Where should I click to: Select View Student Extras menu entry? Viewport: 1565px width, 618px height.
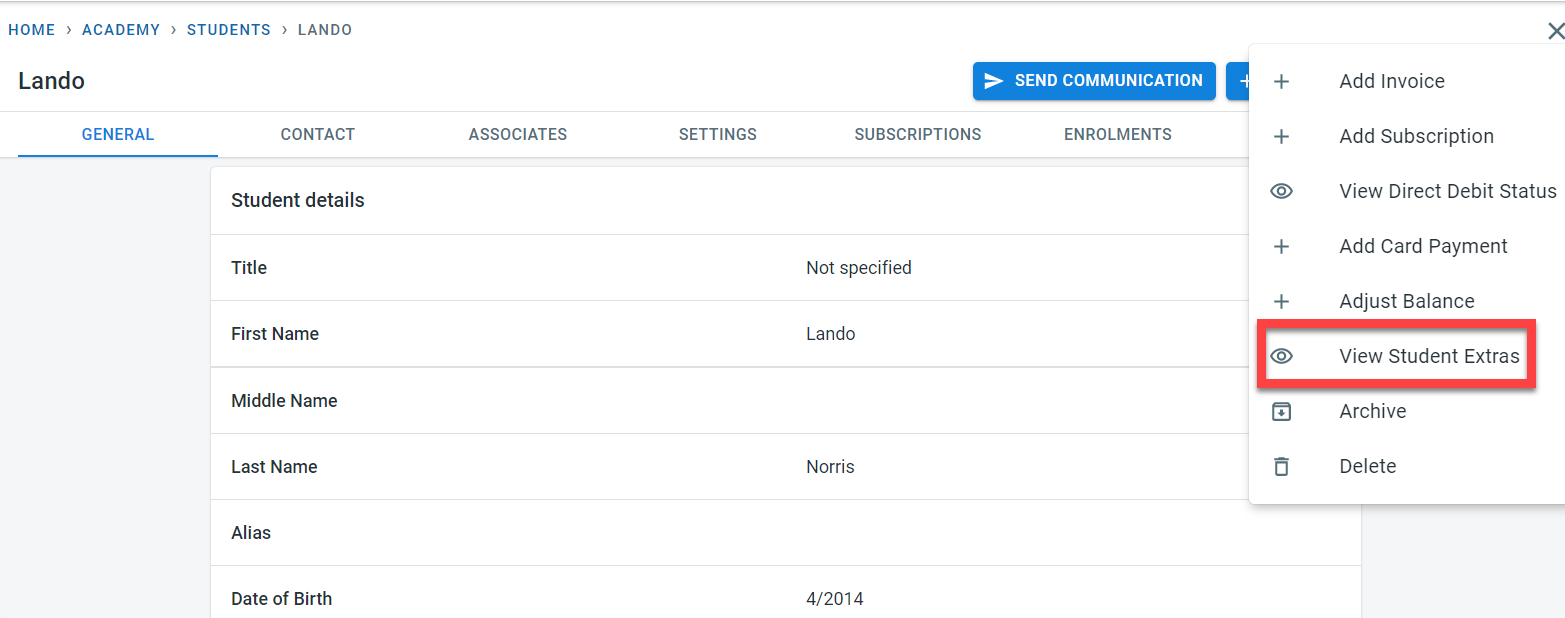coord(1429,356)
